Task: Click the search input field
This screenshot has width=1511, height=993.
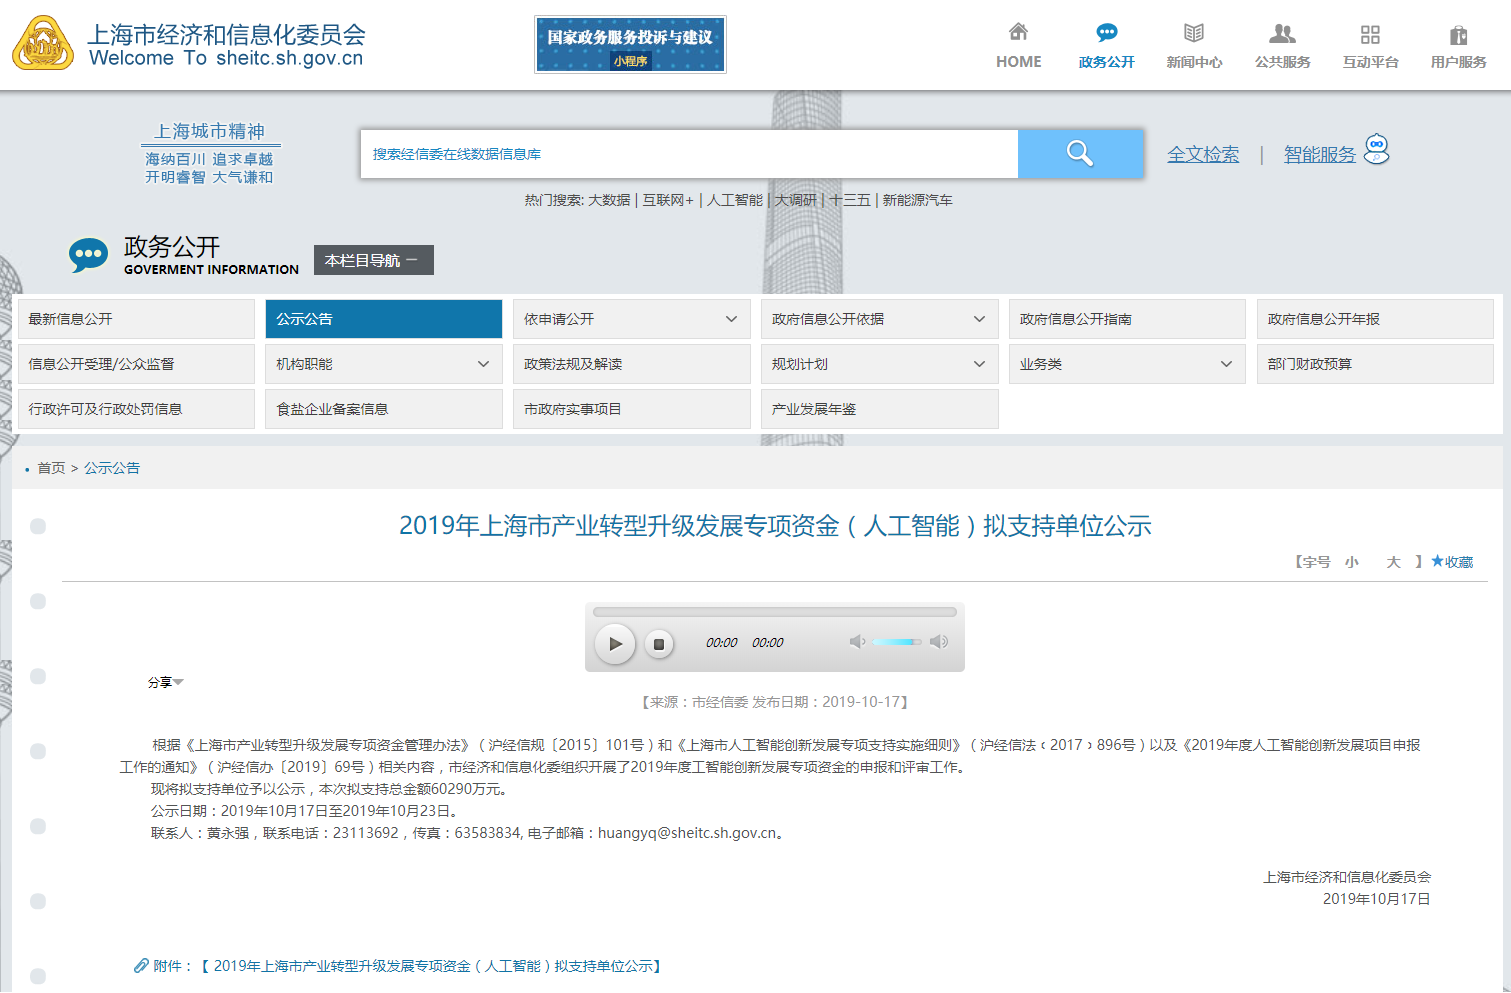Action: tap(689, 154)
